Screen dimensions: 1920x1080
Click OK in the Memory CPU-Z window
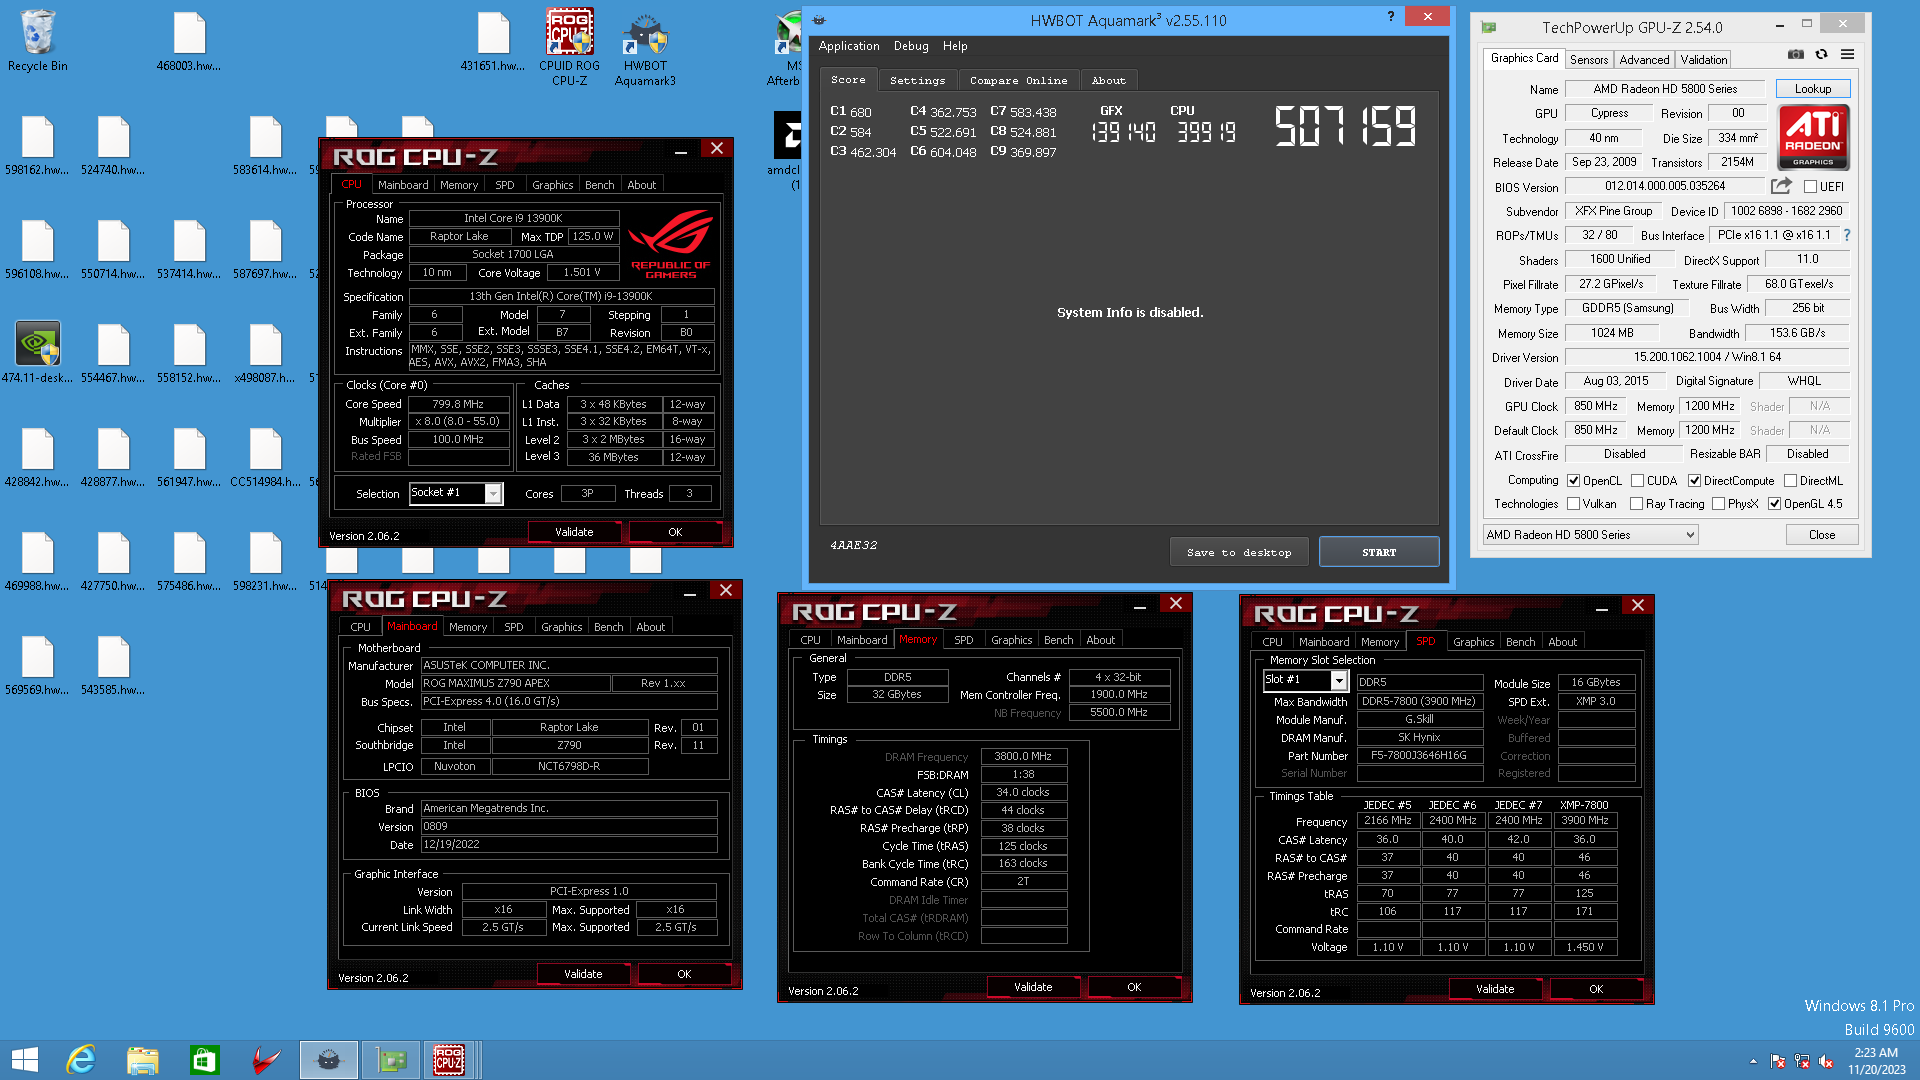(x=1133, y=987)
